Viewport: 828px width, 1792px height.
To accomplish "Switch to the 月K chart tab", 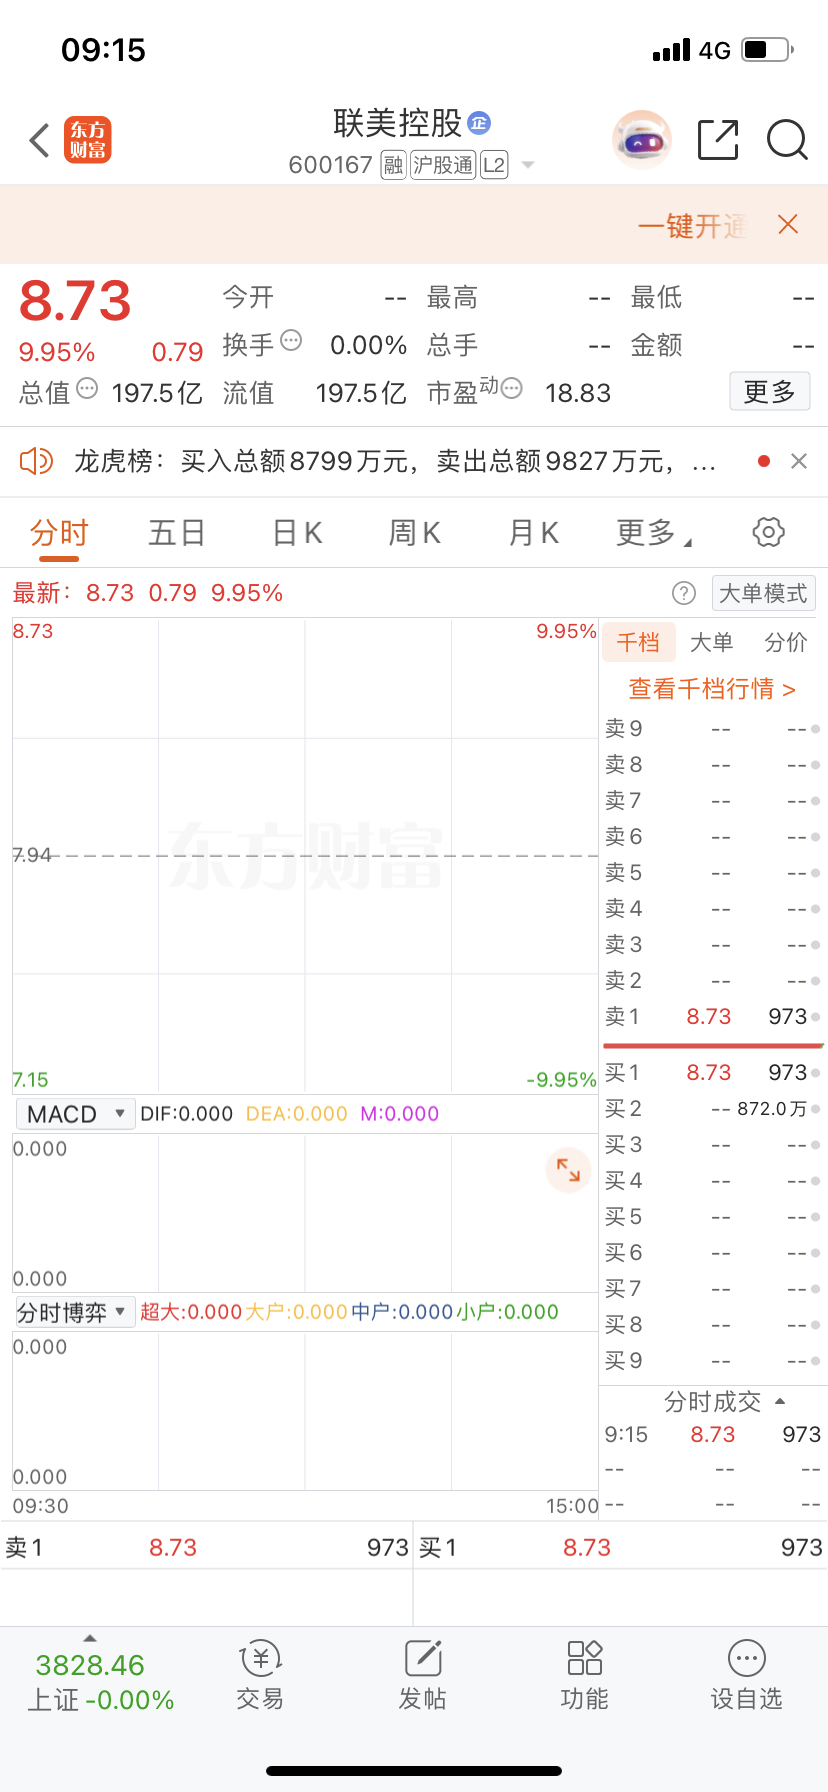I will [534, 533].
